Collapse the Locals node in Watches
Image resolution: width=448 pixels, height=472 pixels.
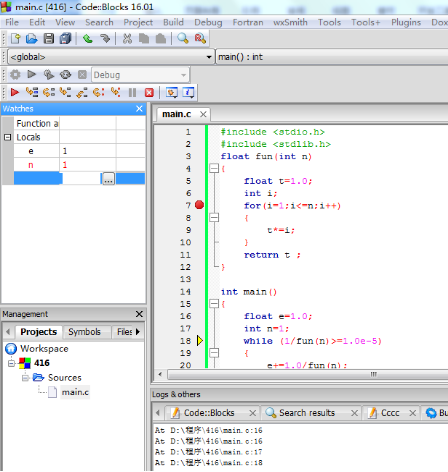click(8, 137)
